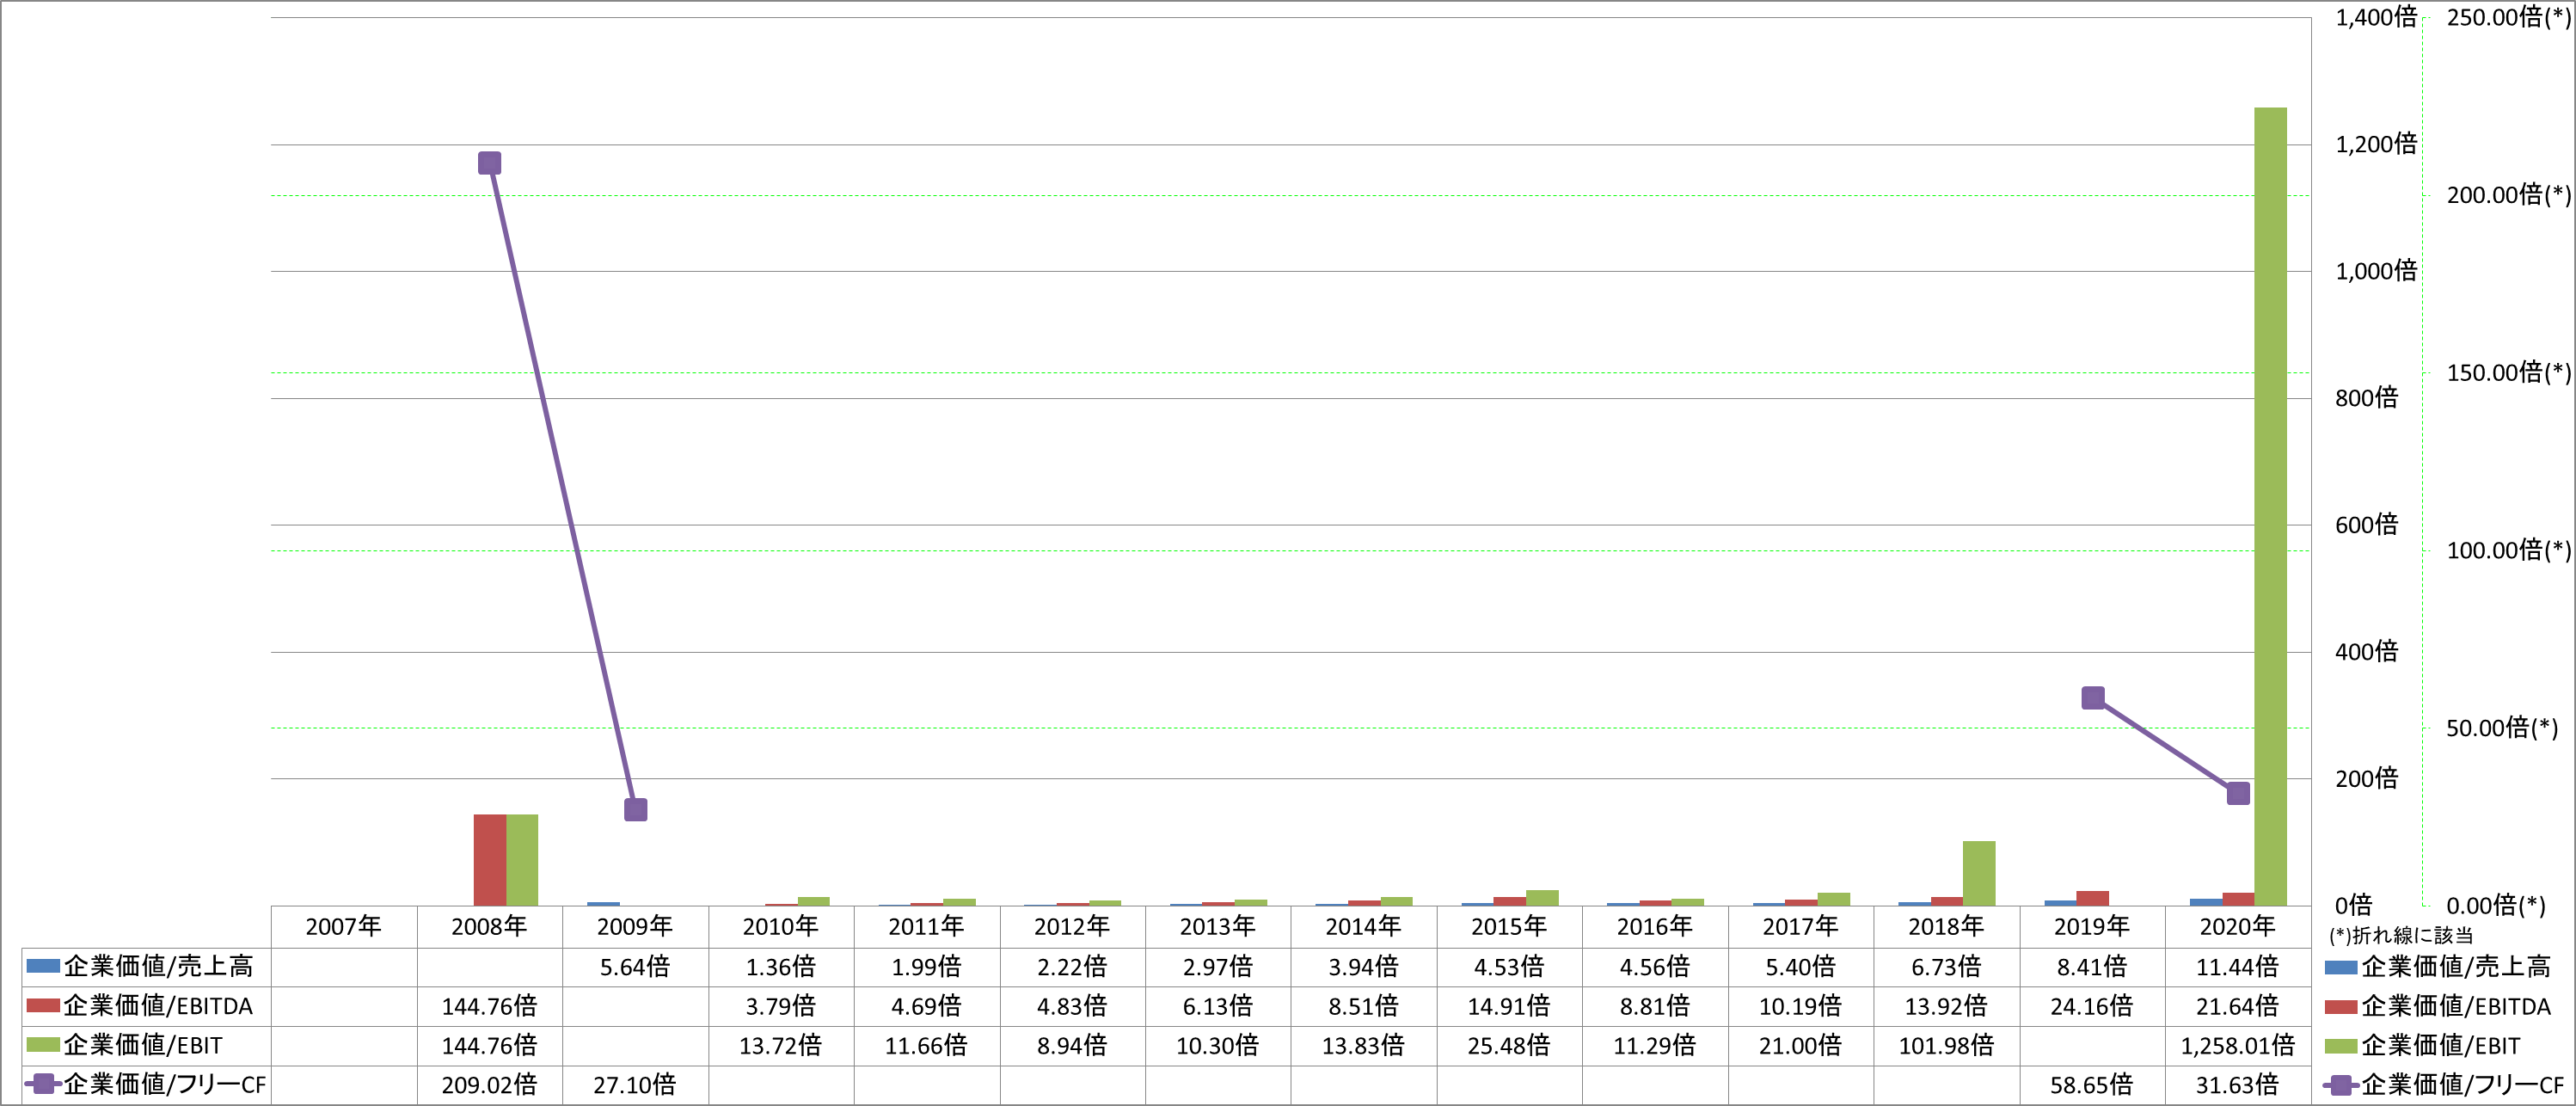Viewport: 2576px width, 1106px height.
Task: Click the 25.48倍 EBIT cell for 2015年
Action: [1509, 1045]
